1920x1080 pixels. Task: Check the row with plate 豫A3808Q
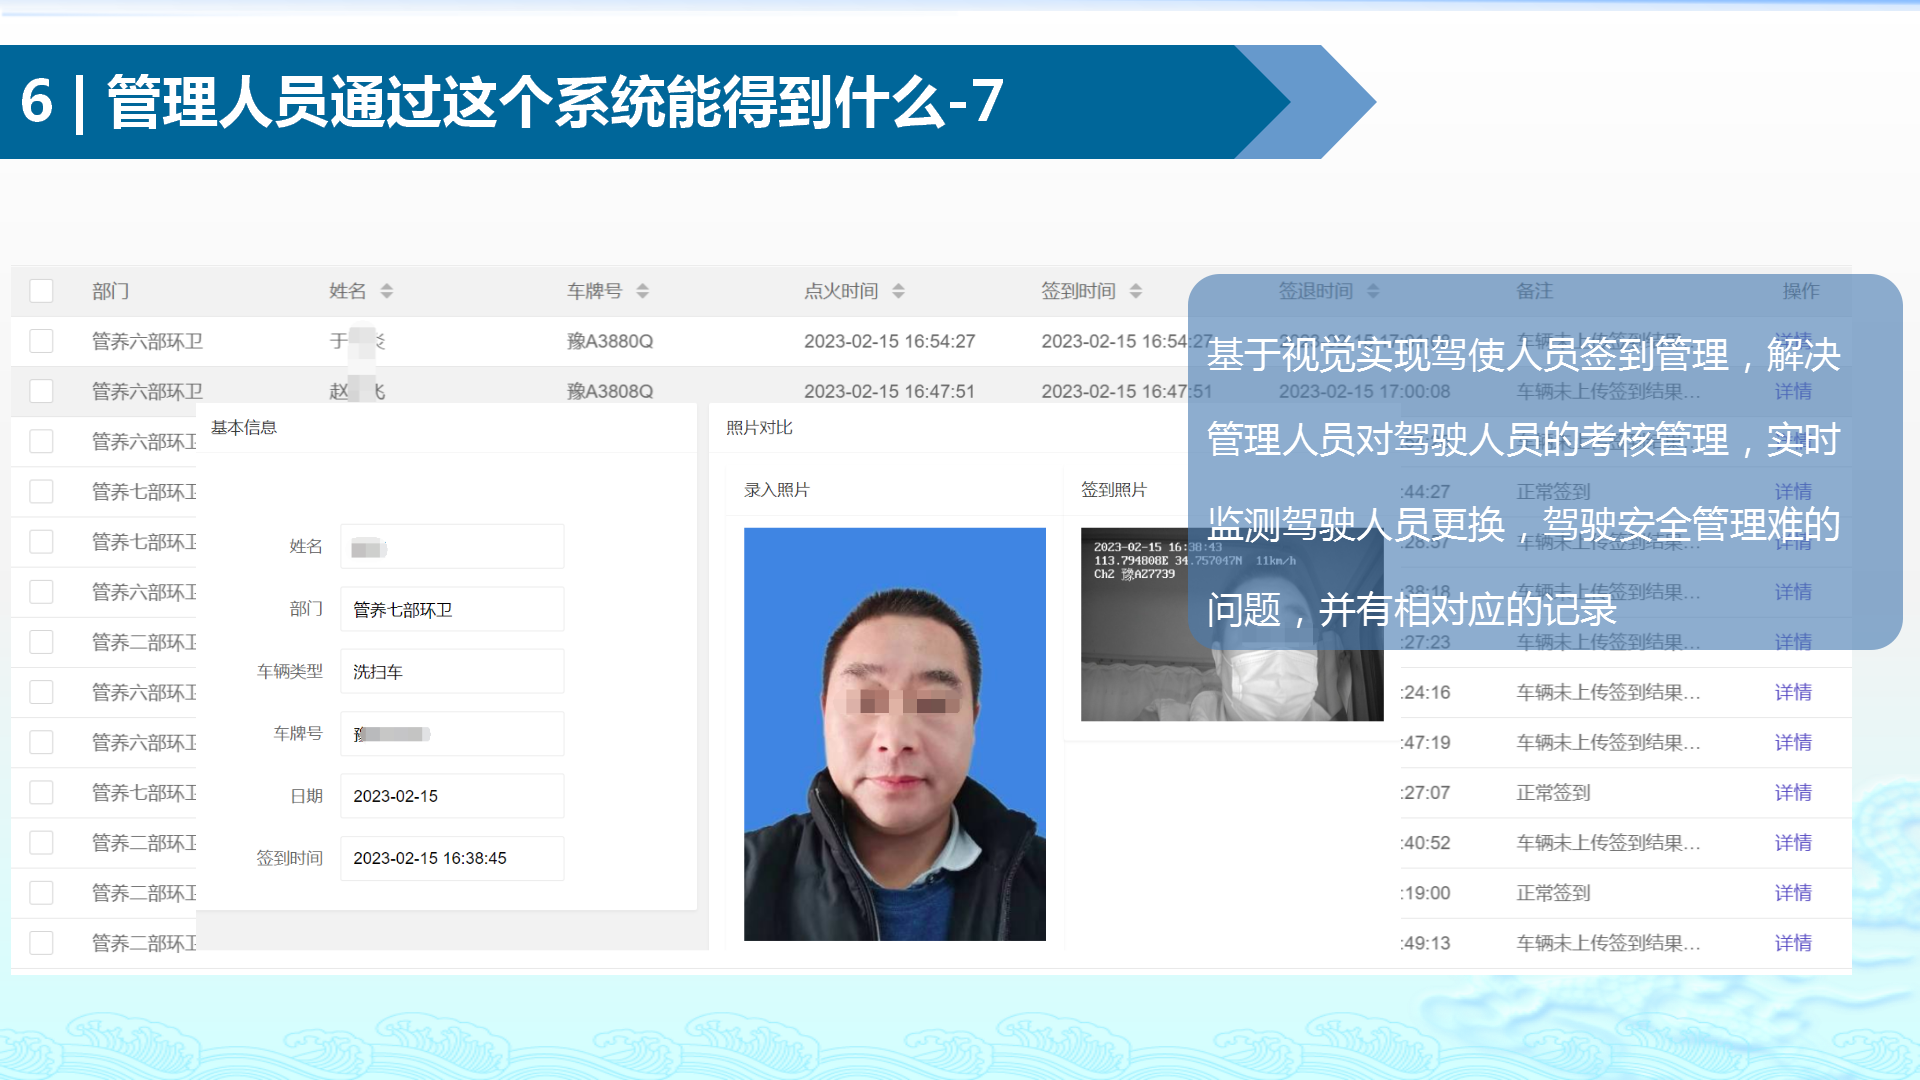click(x=41, y=391)
